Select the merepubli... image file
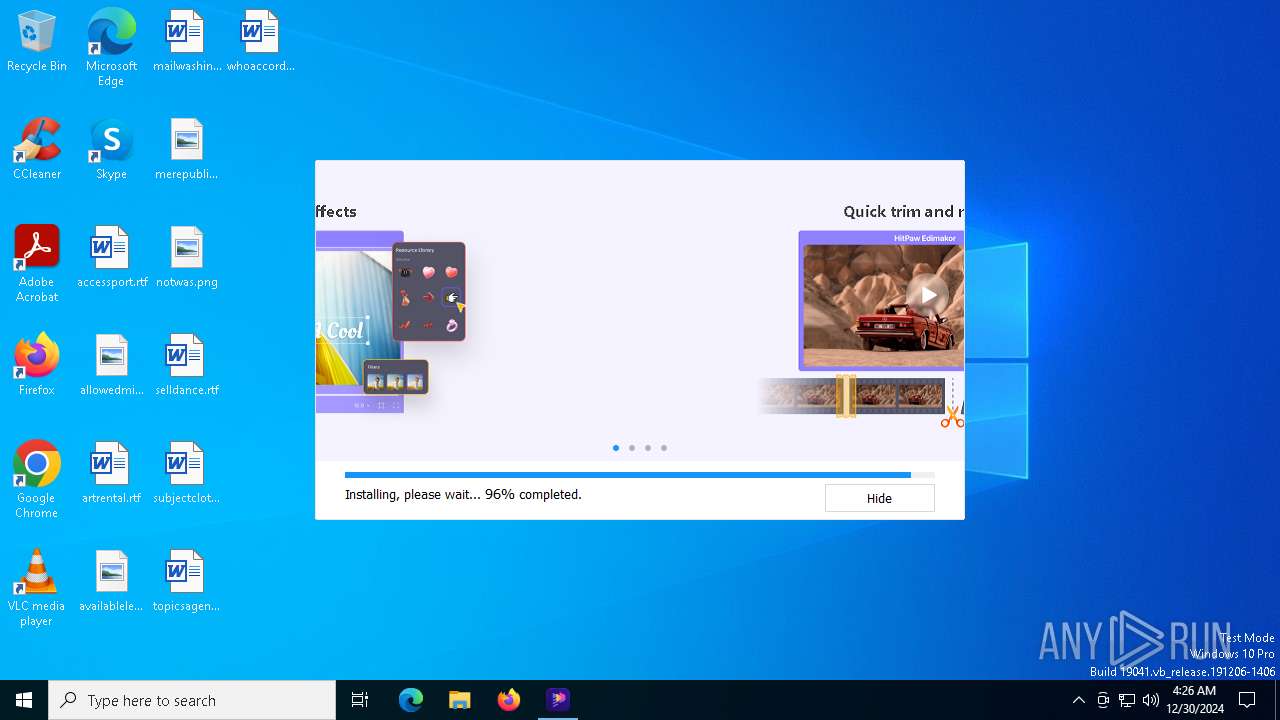 point(186,150)
